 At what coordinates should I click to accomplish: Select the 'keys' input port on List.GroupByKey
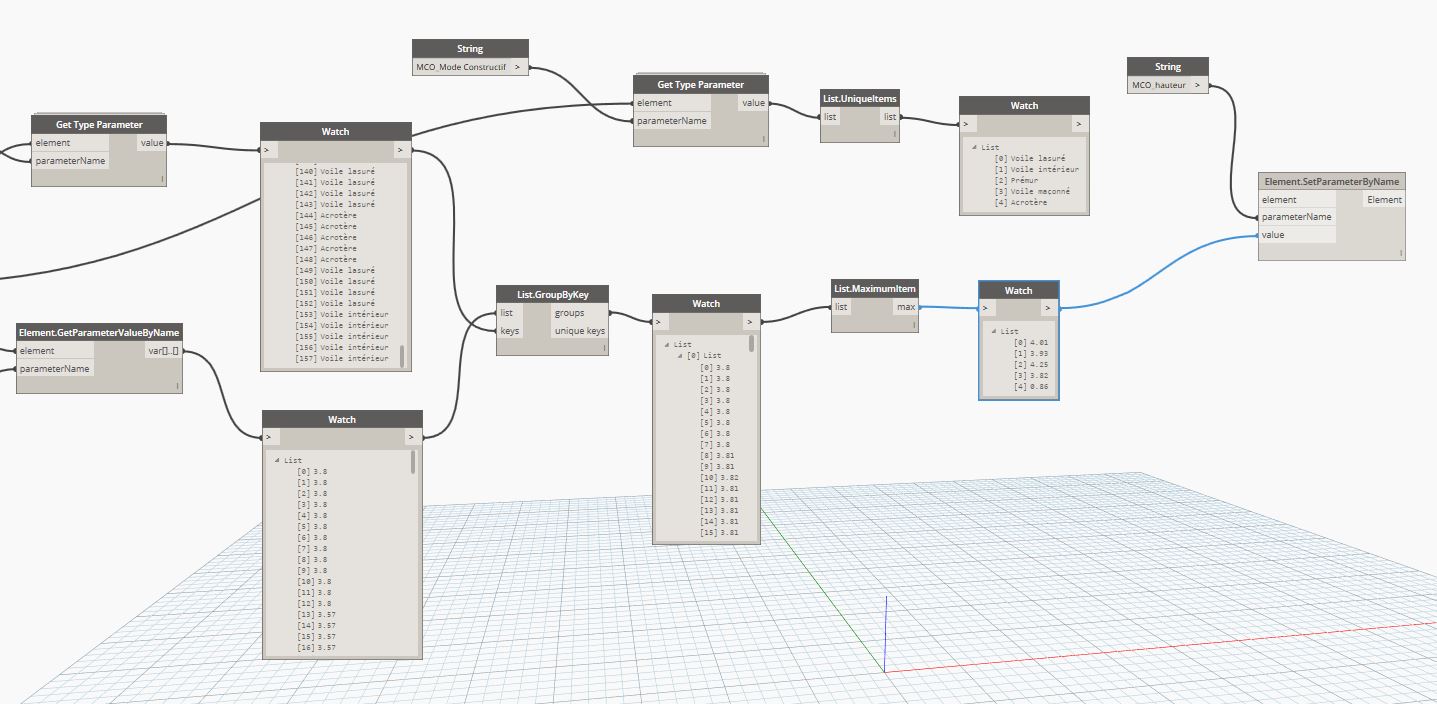(x=509, y=331)
